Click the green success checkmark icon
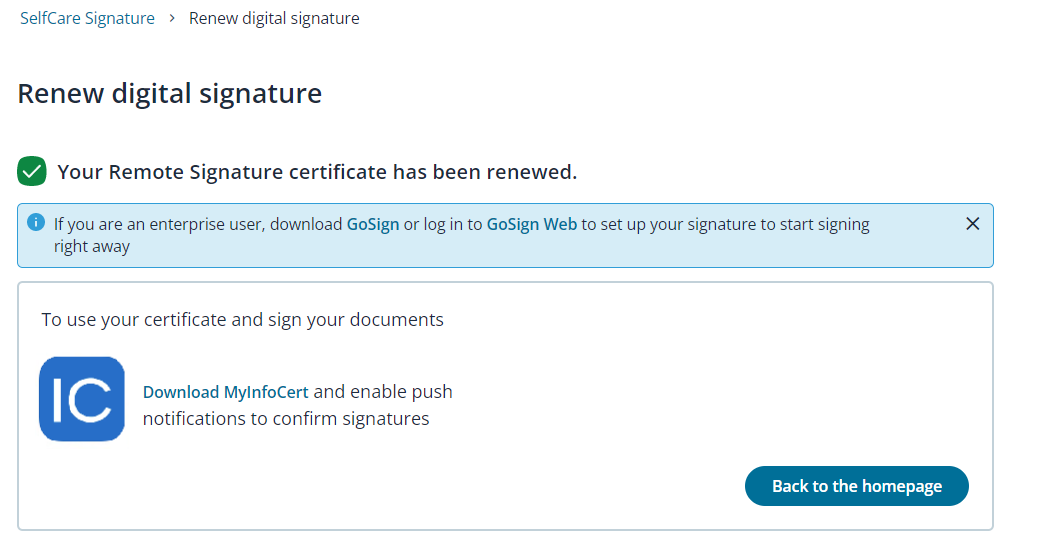Screen dimensions: 1038x553 pyautogui.click(x=32, y=171)
